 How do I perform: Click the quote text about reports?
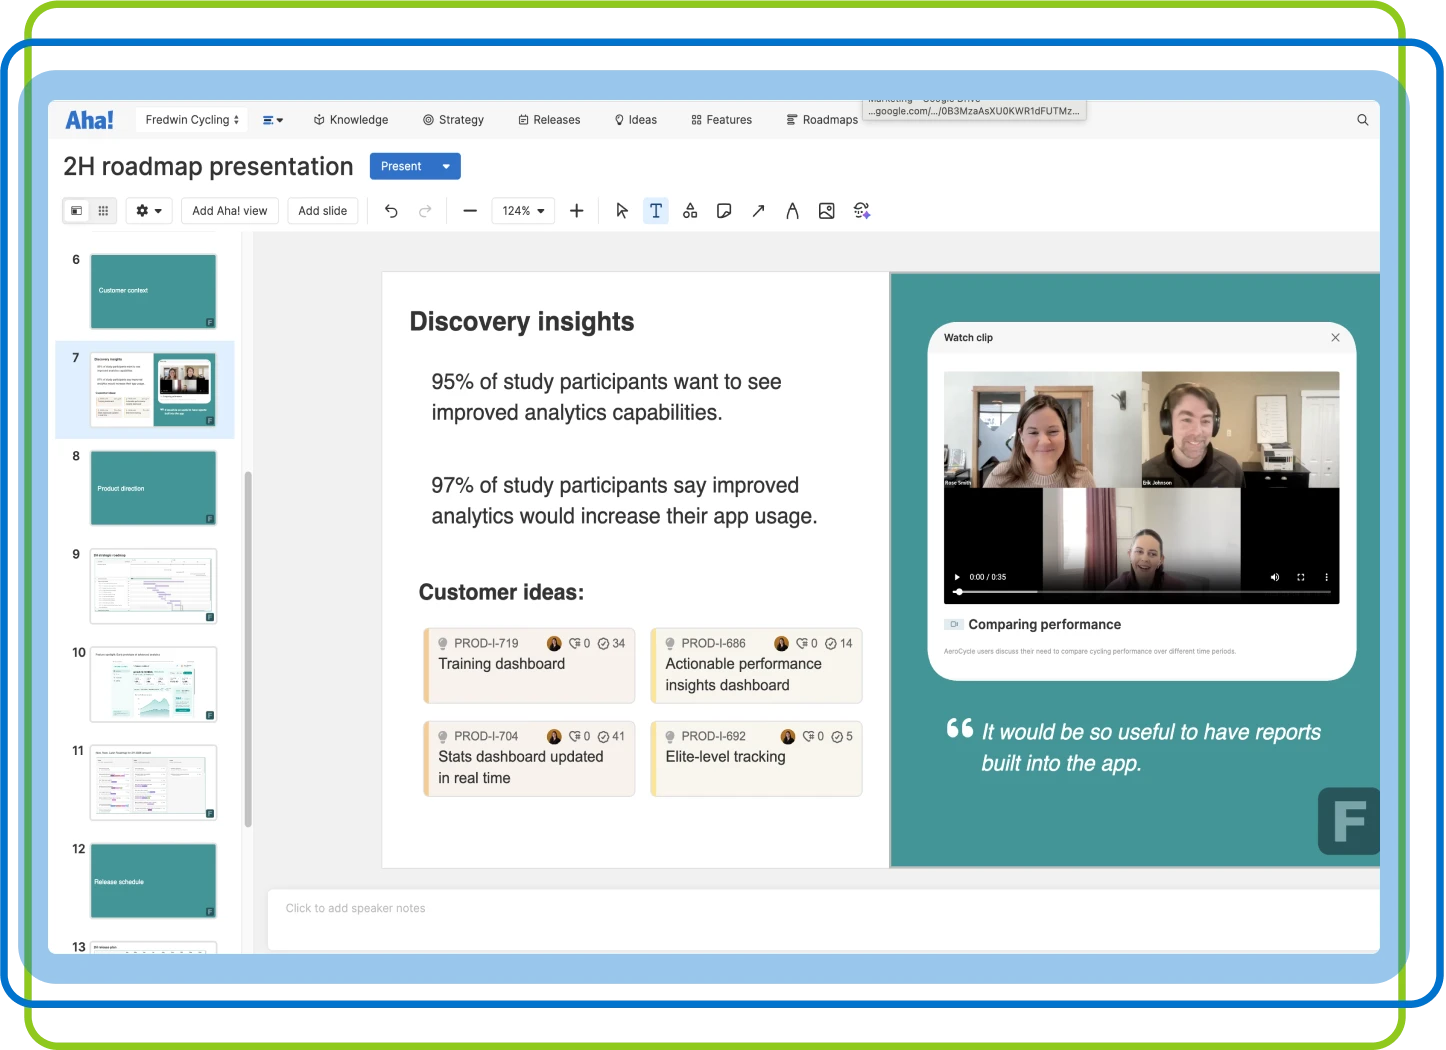[1150, 748]
